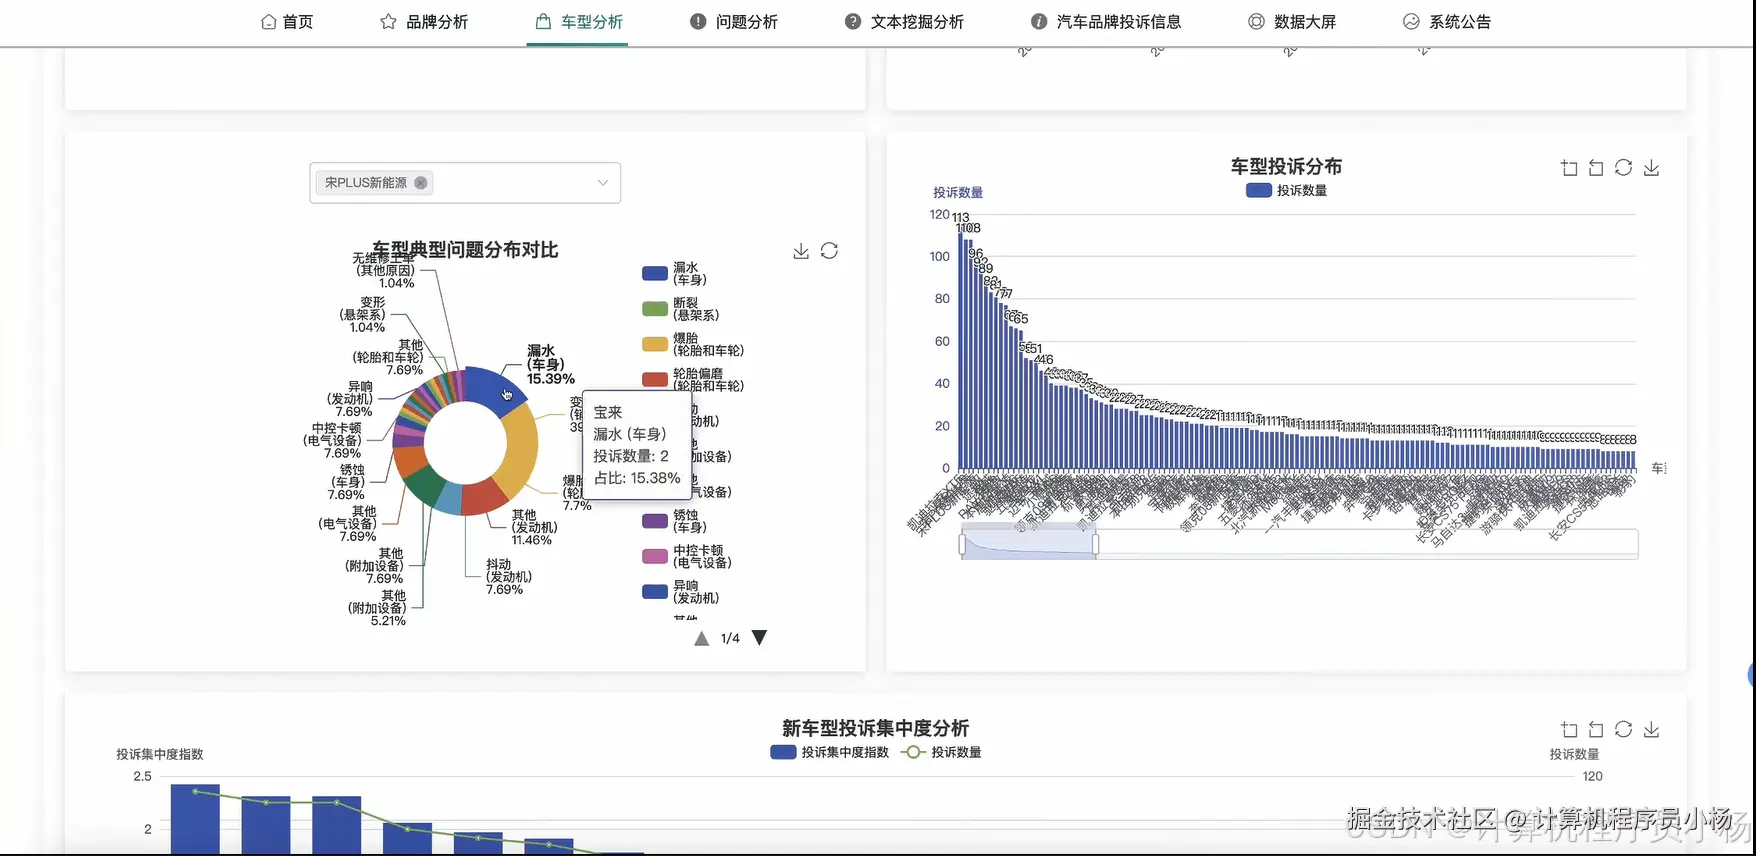Activate area zoom on the 车型投诉分布 chart
The height and width of the screenshot is (856, 1756).
click(x=1569, y=168)
